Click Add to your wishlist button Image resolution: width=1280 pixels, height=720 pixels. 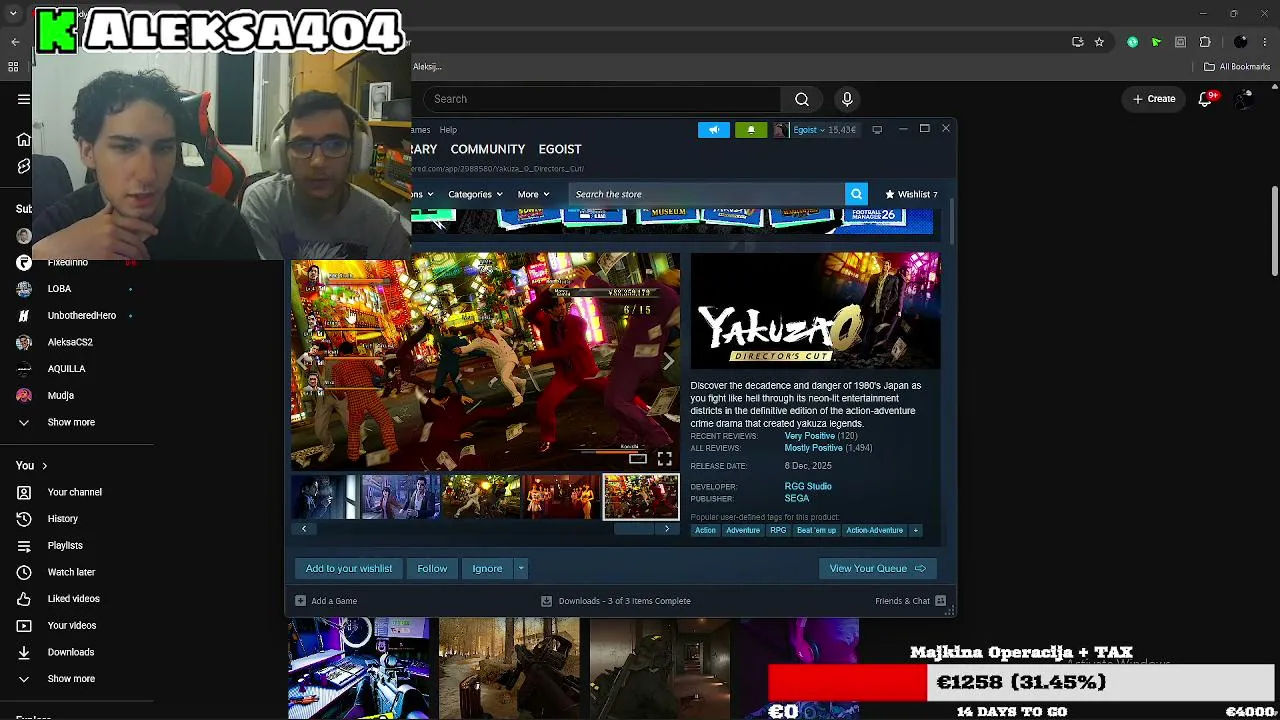click(x=349, y=569)
